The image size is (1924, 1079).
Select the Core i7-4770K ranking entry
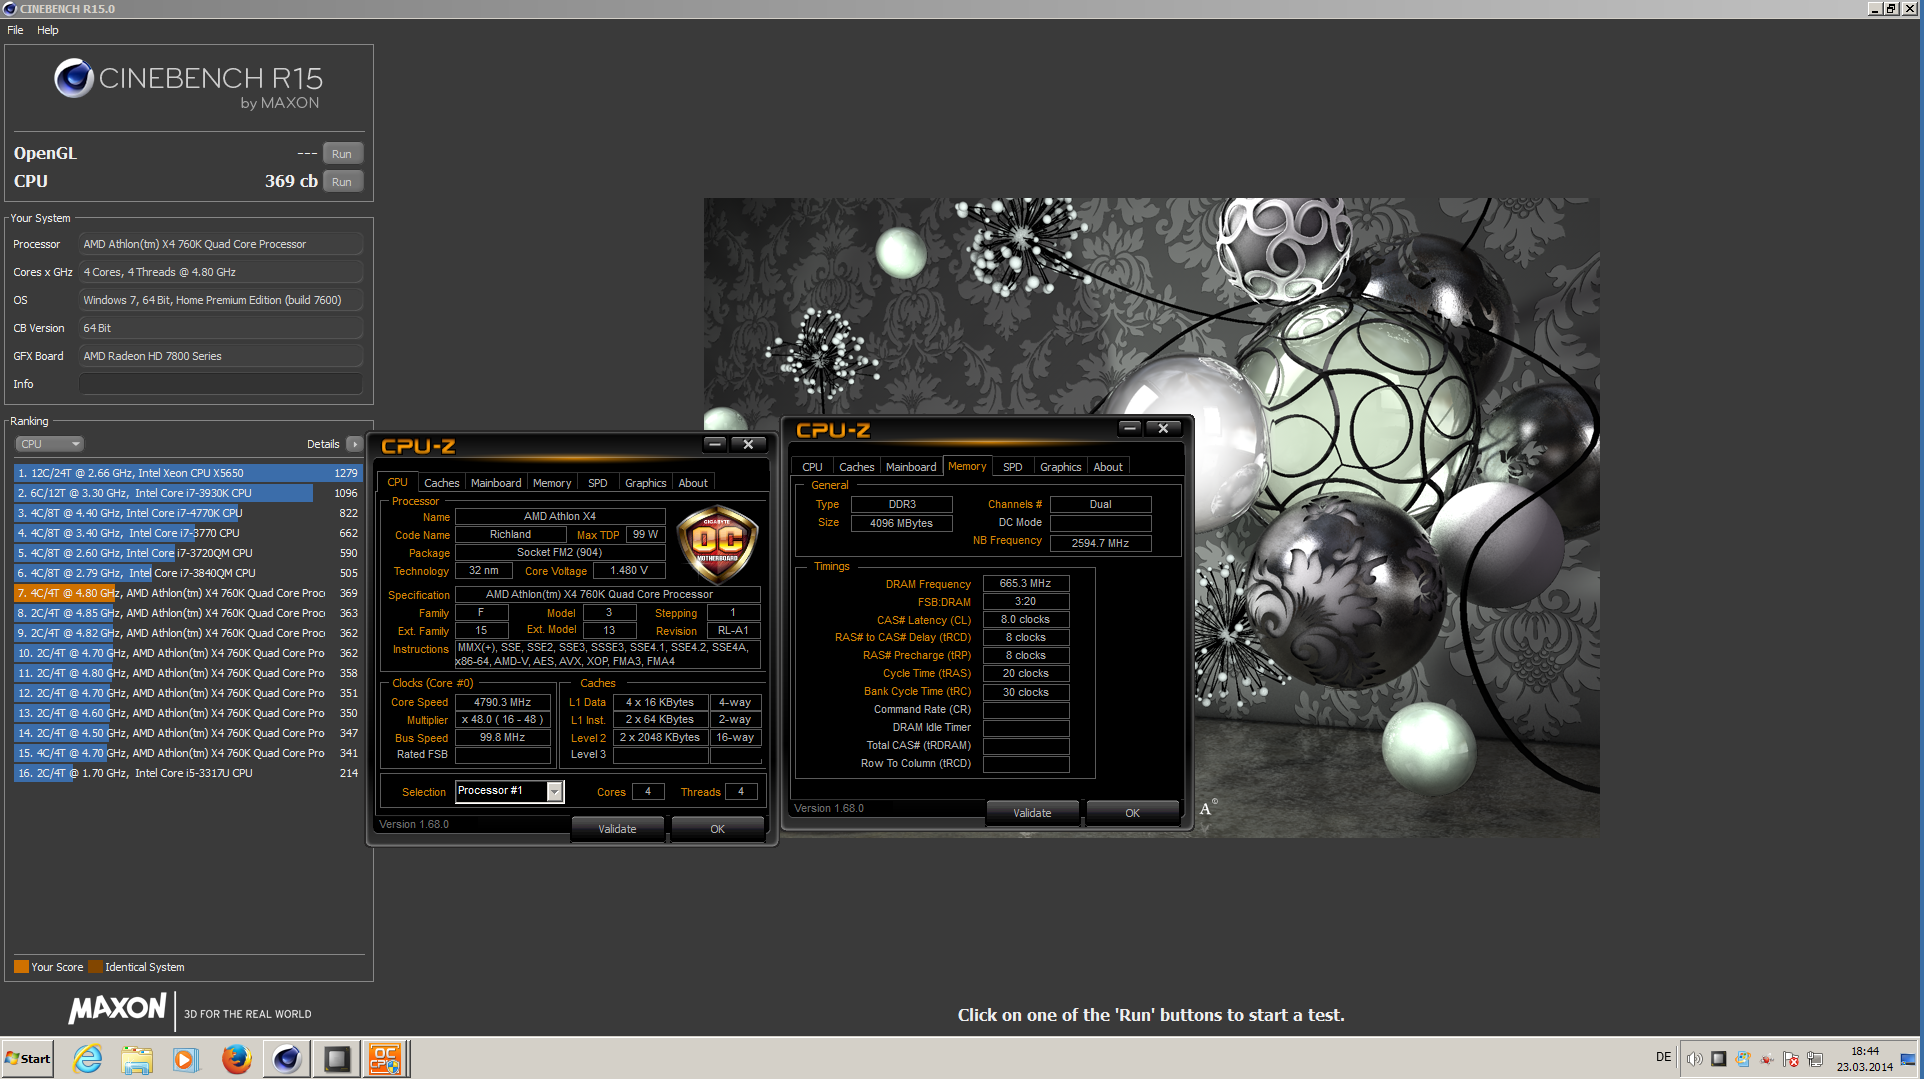[188, 513]
